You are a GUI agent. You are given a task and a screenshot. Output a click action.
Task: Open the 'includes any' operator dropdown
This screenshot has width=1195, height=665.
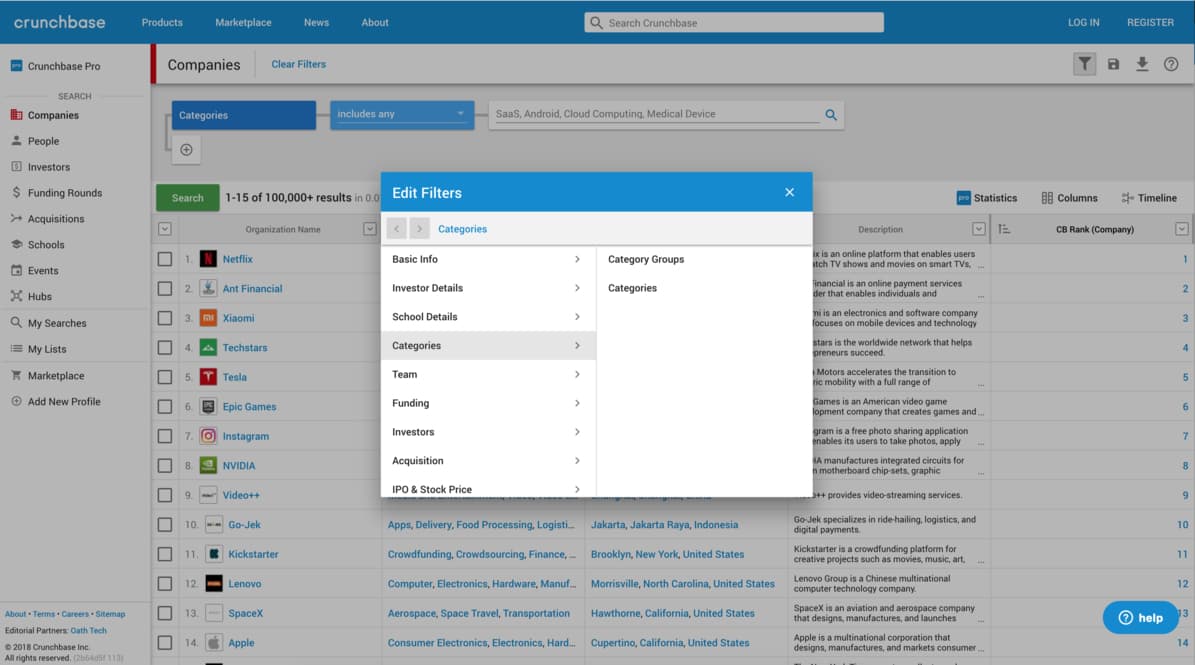(x=402, y=114)
